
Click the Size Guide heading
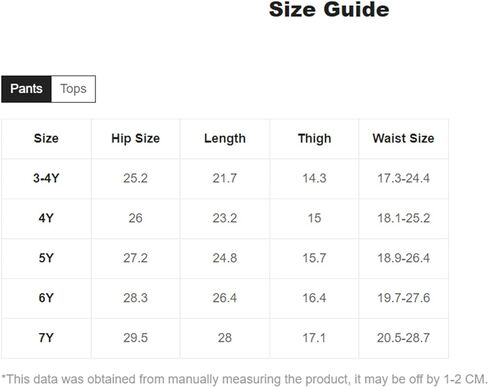click(329, 9)
